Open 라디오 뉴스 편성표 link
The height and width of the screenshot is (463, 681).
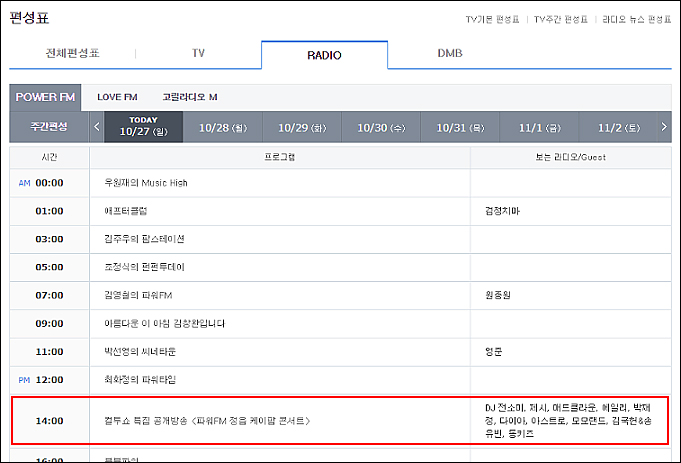[x=637, y=20]
